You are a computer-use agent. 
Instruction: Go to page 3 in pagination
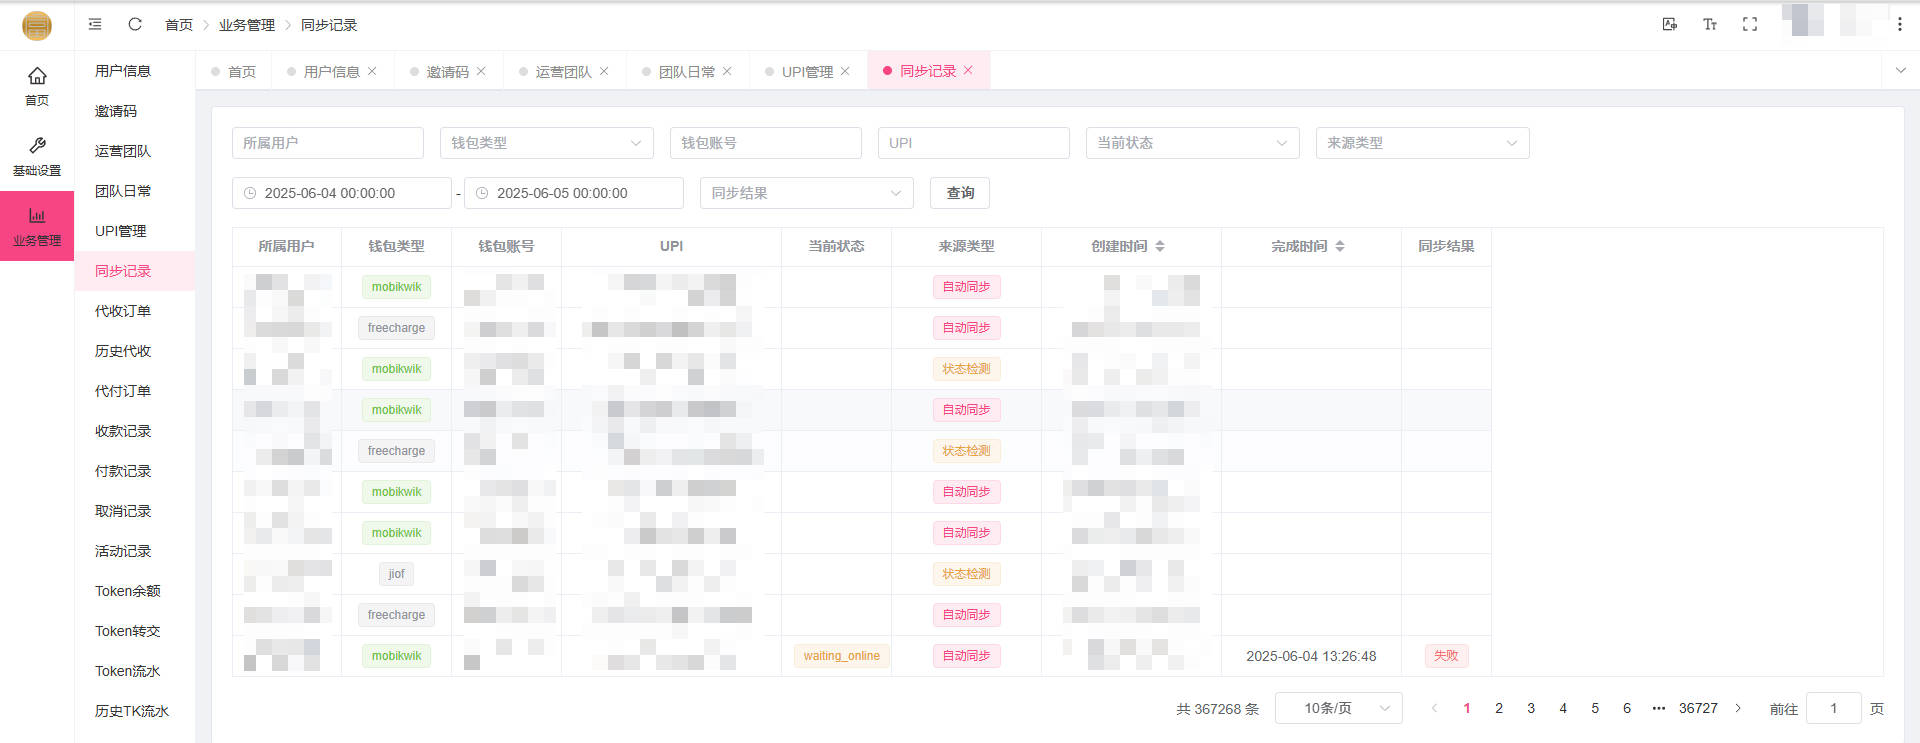click(1531, 708)
